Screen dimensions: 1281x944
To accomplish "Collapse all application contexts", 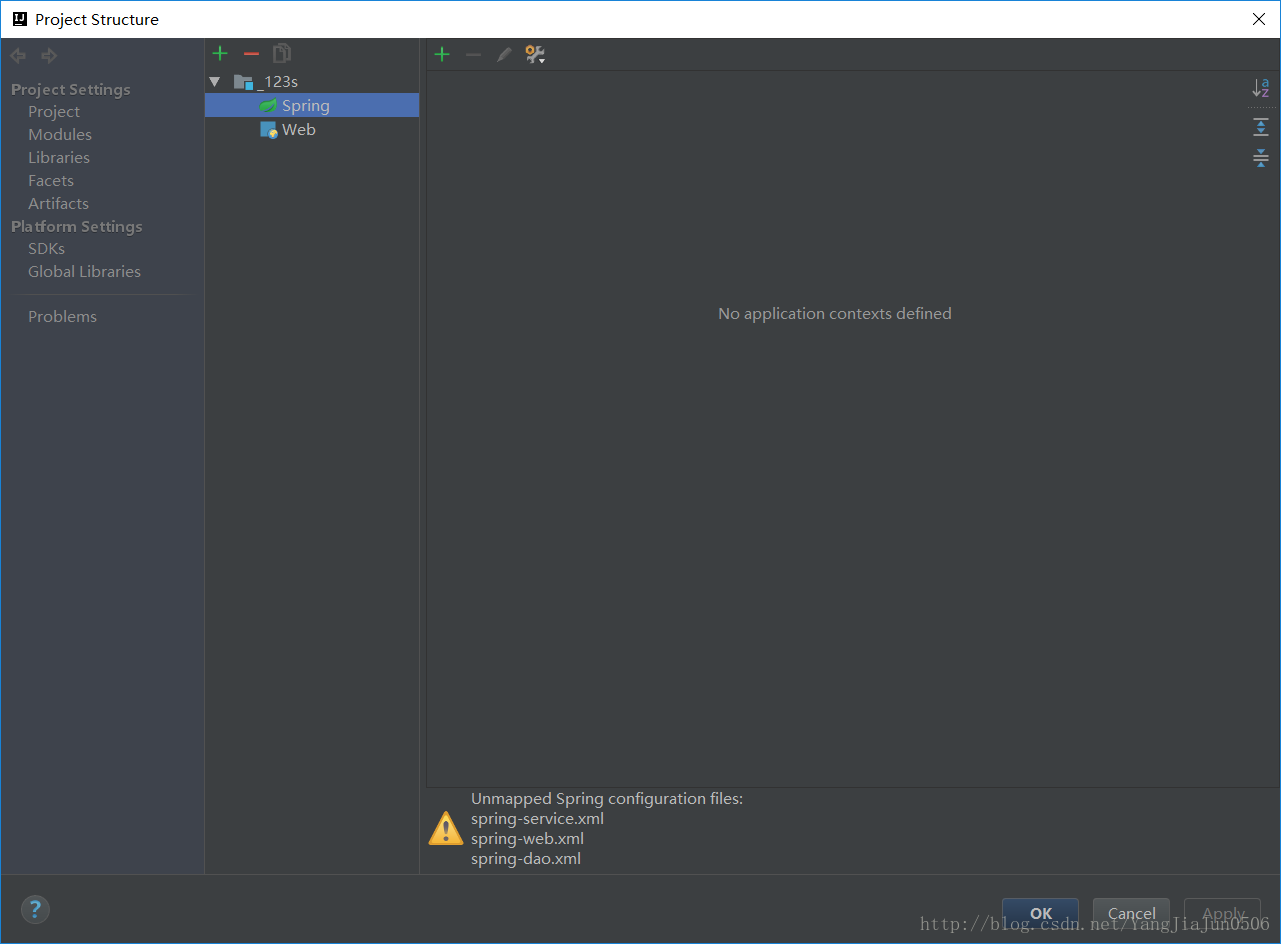I will pyautogui.click(x=1261, y=158).
